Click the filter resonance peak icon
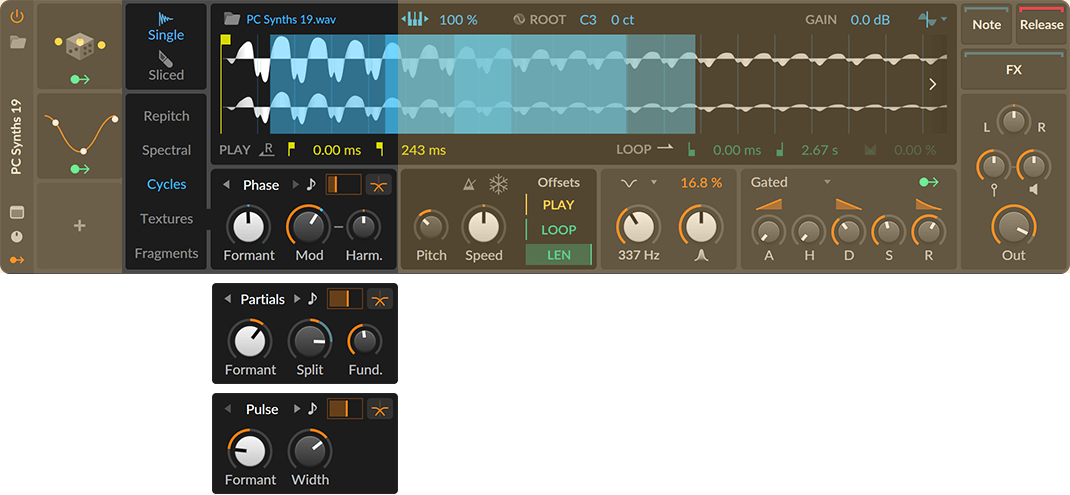Screen dimensions: 1070x495 [x=700, y=255]
